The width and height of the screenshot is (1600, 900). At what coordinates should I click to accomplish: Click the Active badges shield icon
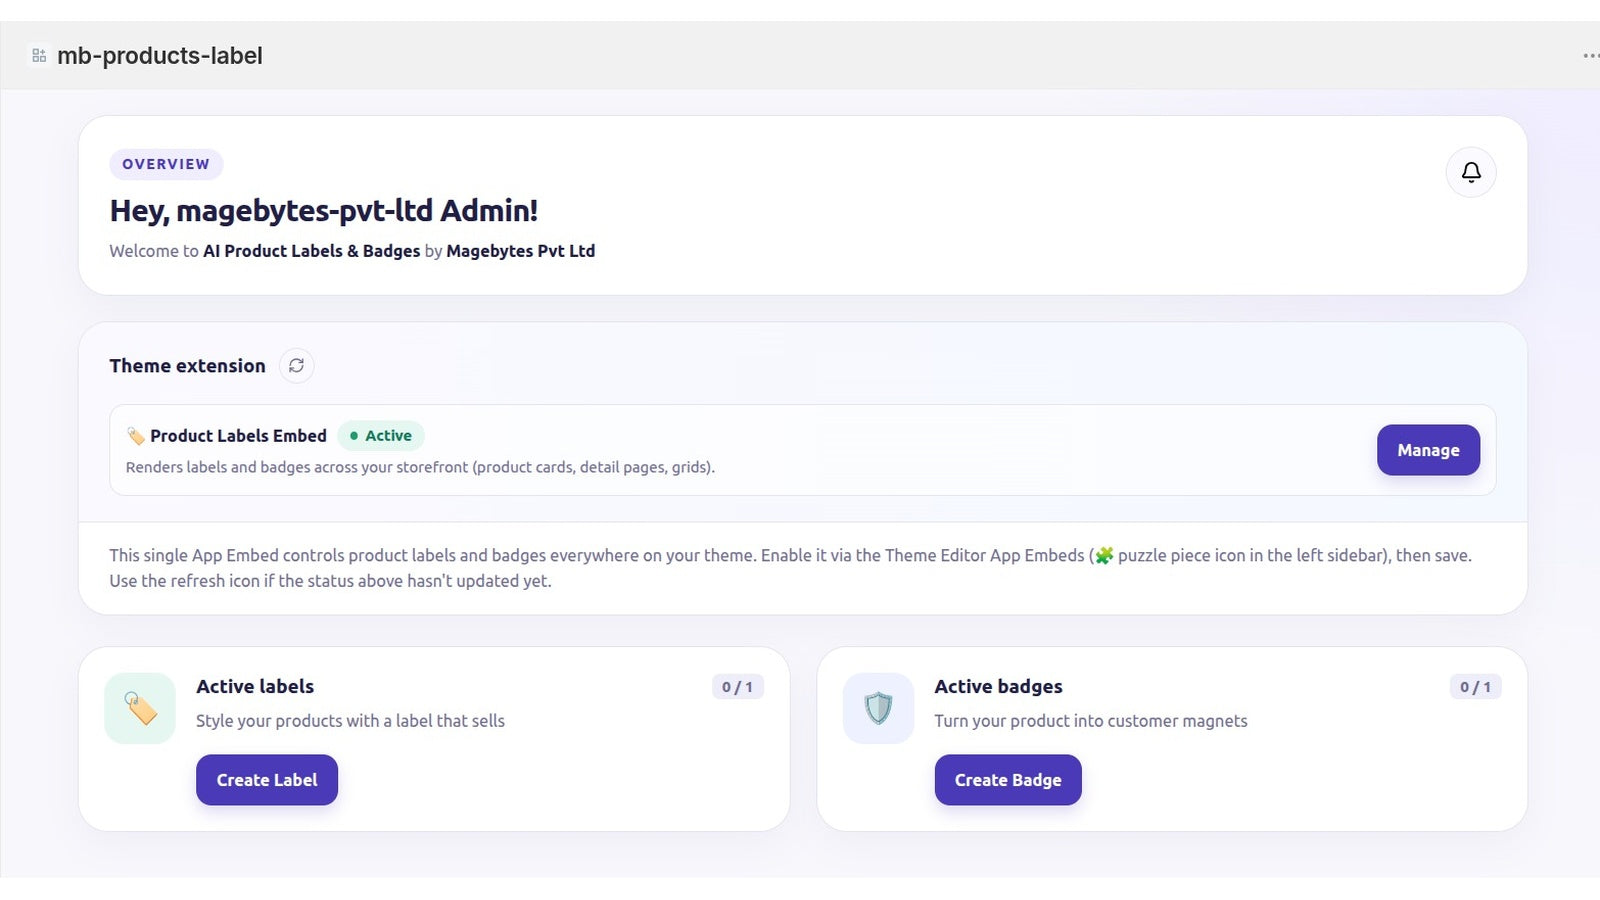tap(878, 708)
